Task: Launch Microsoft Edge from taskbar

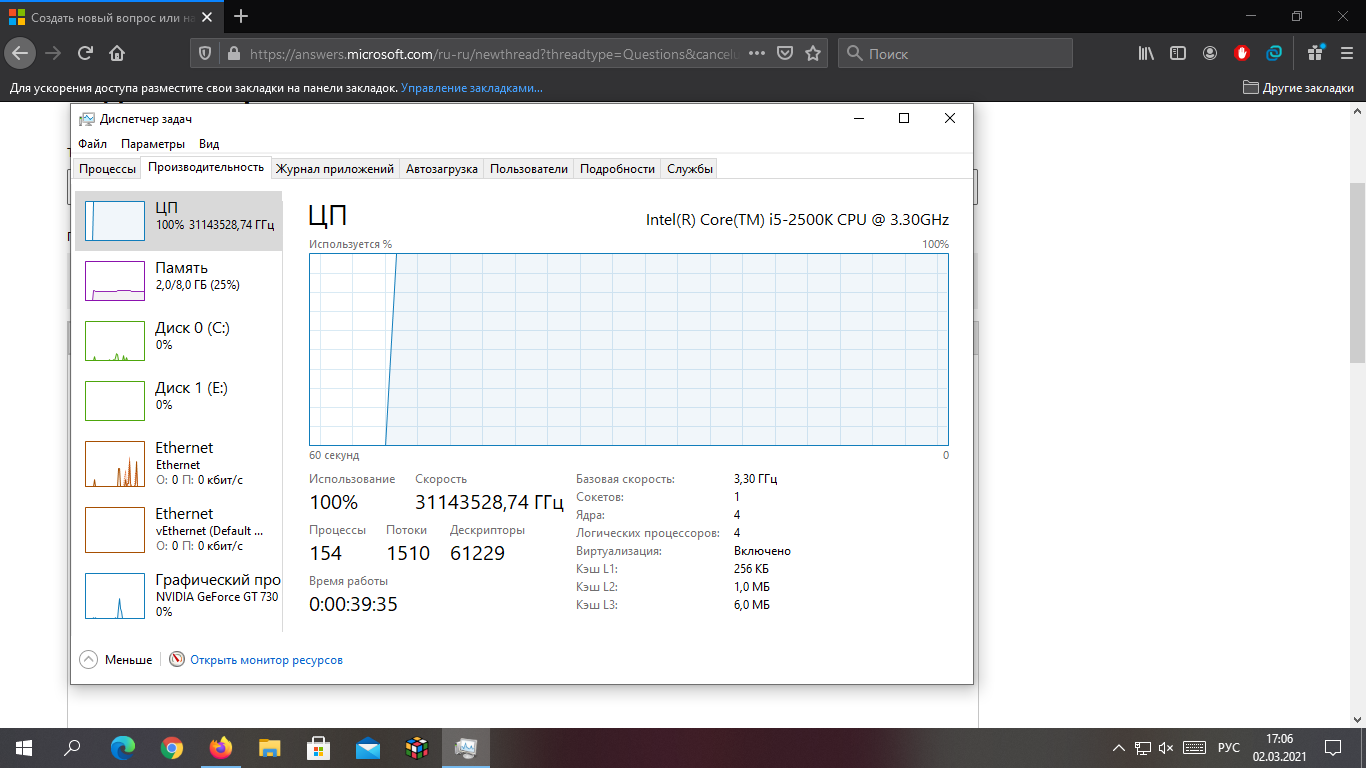Action: (122, 748)
